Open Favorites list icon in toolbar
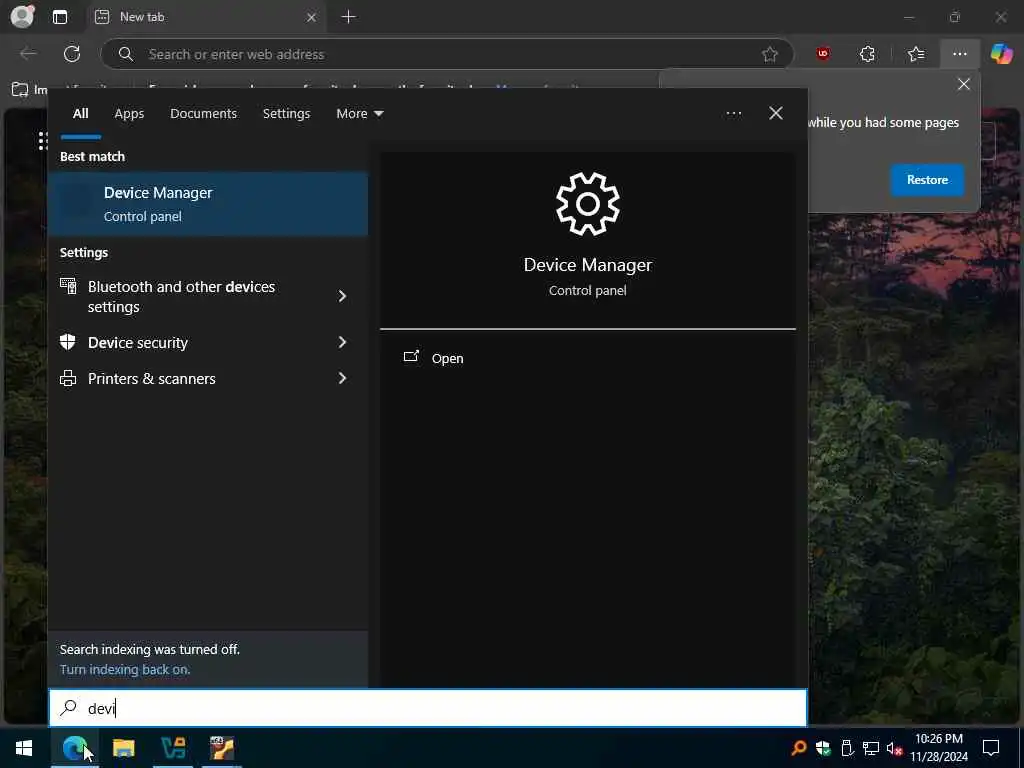The image size is (1024, 768). tap(916, 54)
